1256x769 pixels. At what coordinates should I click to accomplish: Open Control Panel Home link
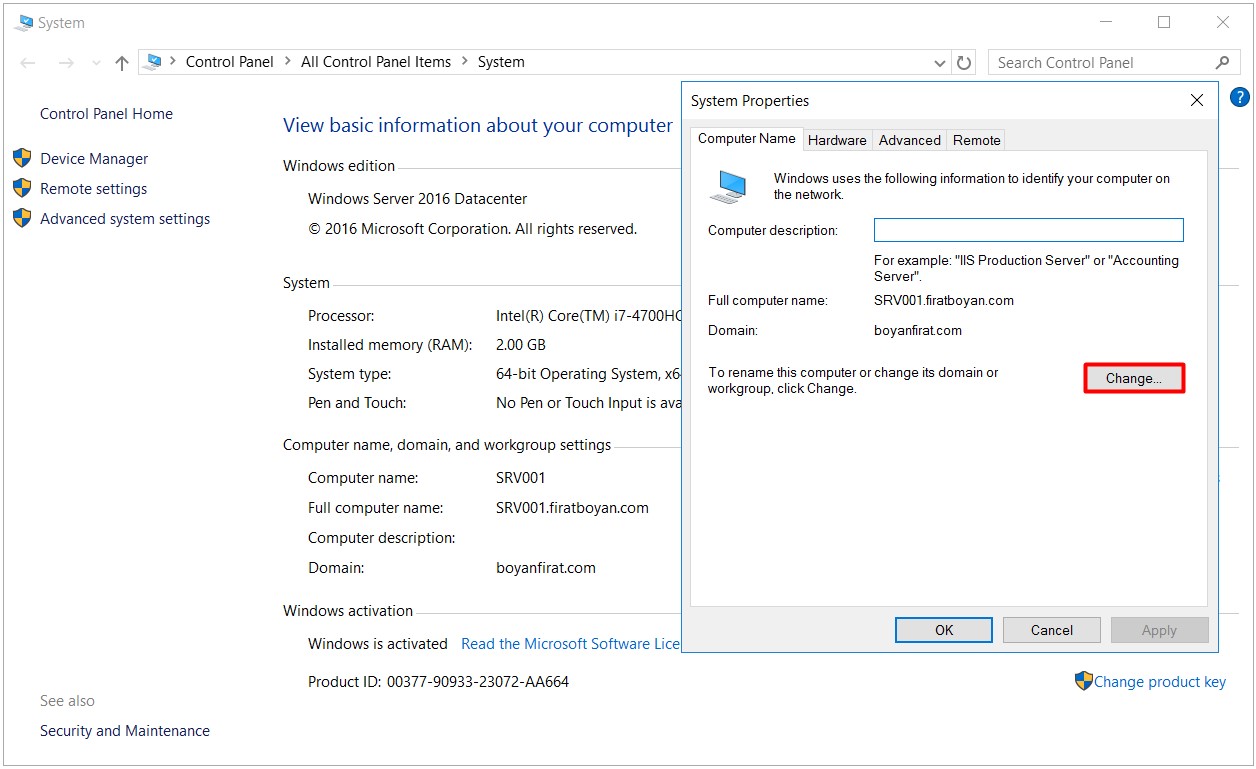point(106,114)
